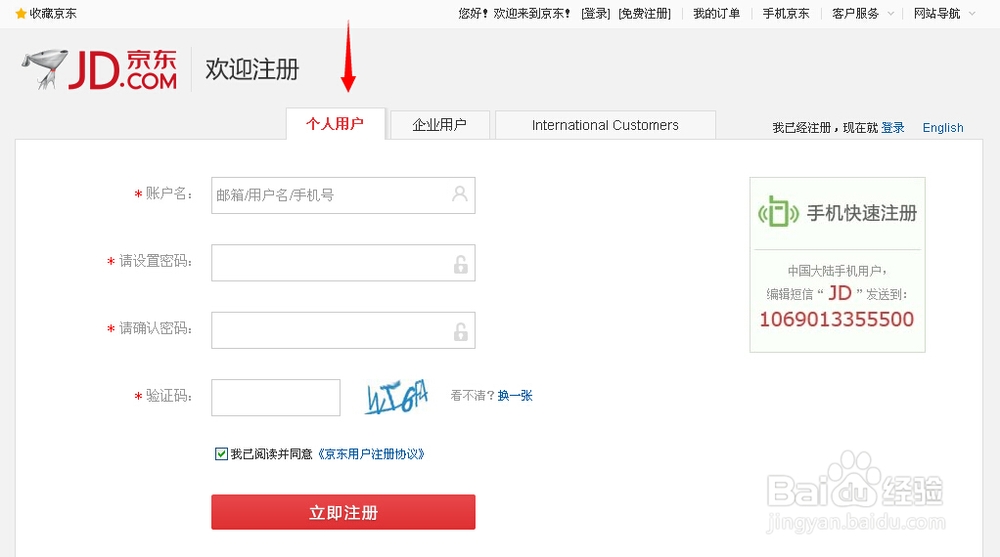Select the 个人用户 tab
The image size is (1000, 557).
point(335,124)
